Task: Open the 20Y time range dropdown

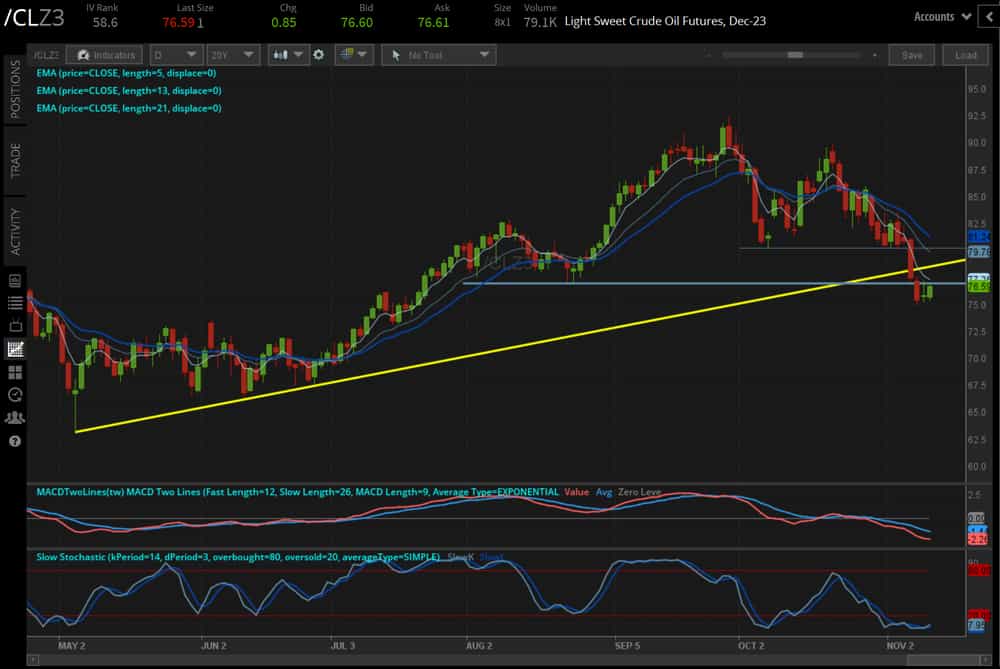Action: [x=232, y=55]
